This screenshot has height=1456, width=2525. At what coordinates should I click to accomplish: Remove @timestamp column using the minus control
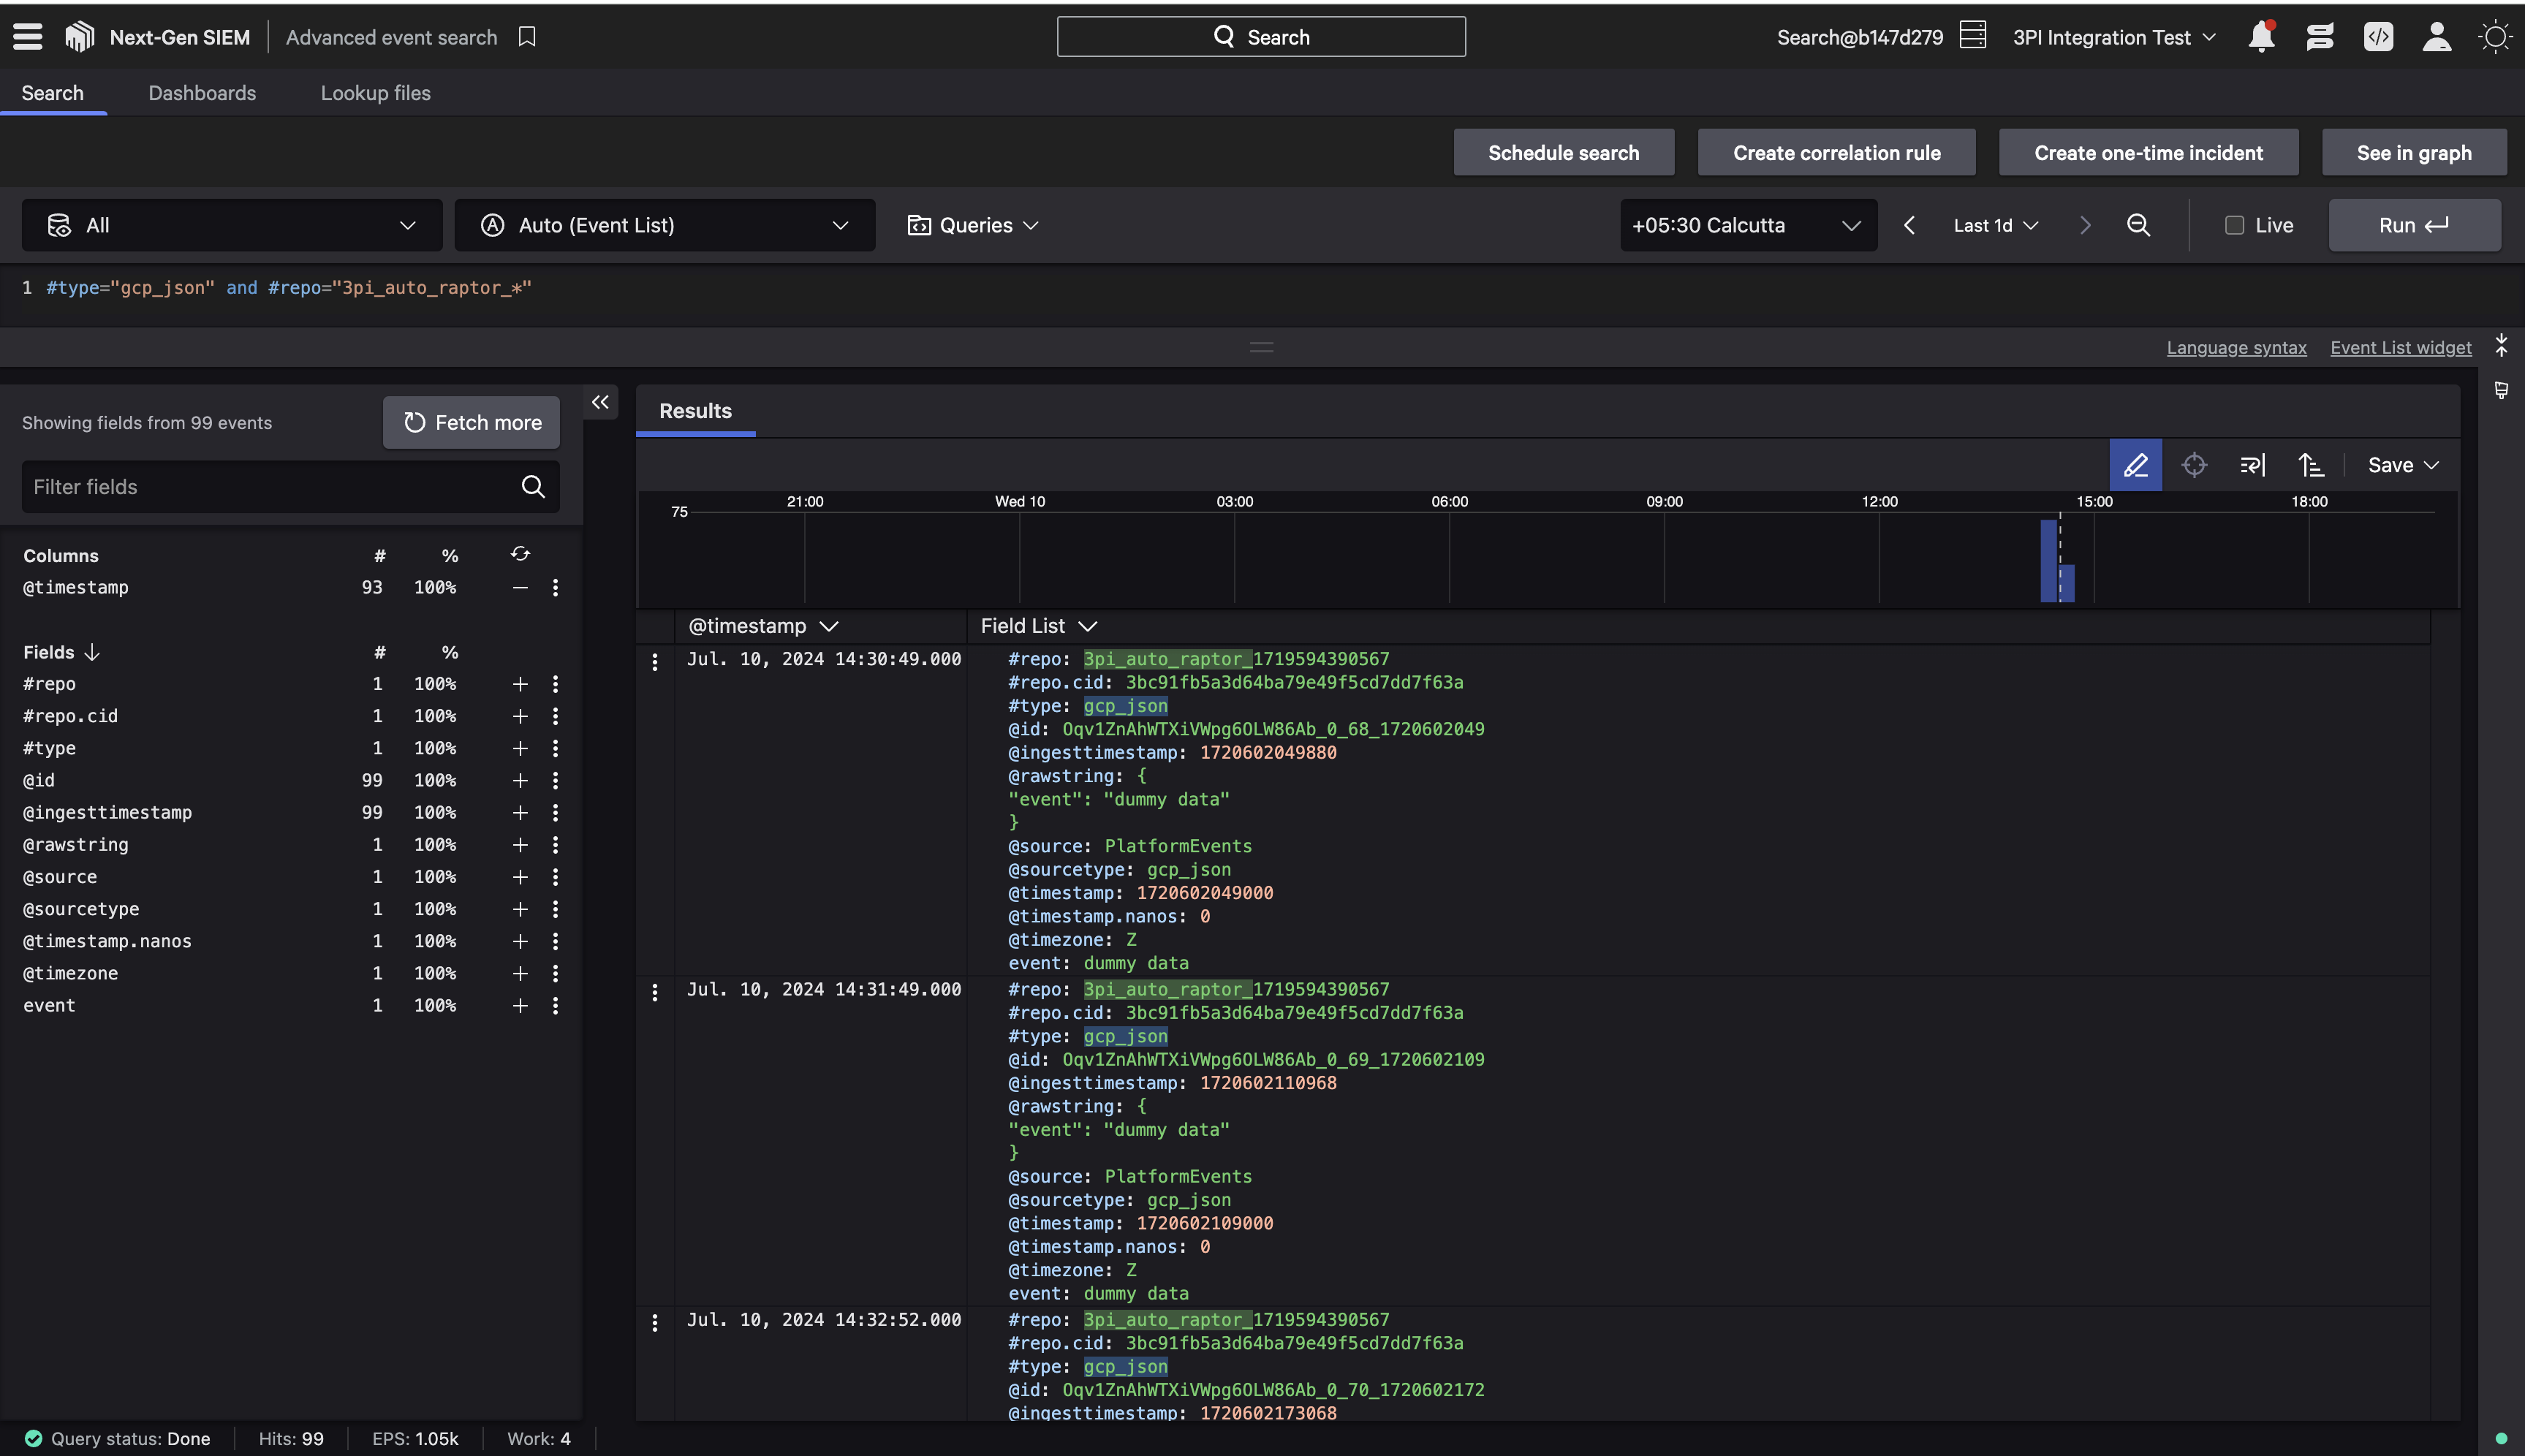[x=521, y=588]
